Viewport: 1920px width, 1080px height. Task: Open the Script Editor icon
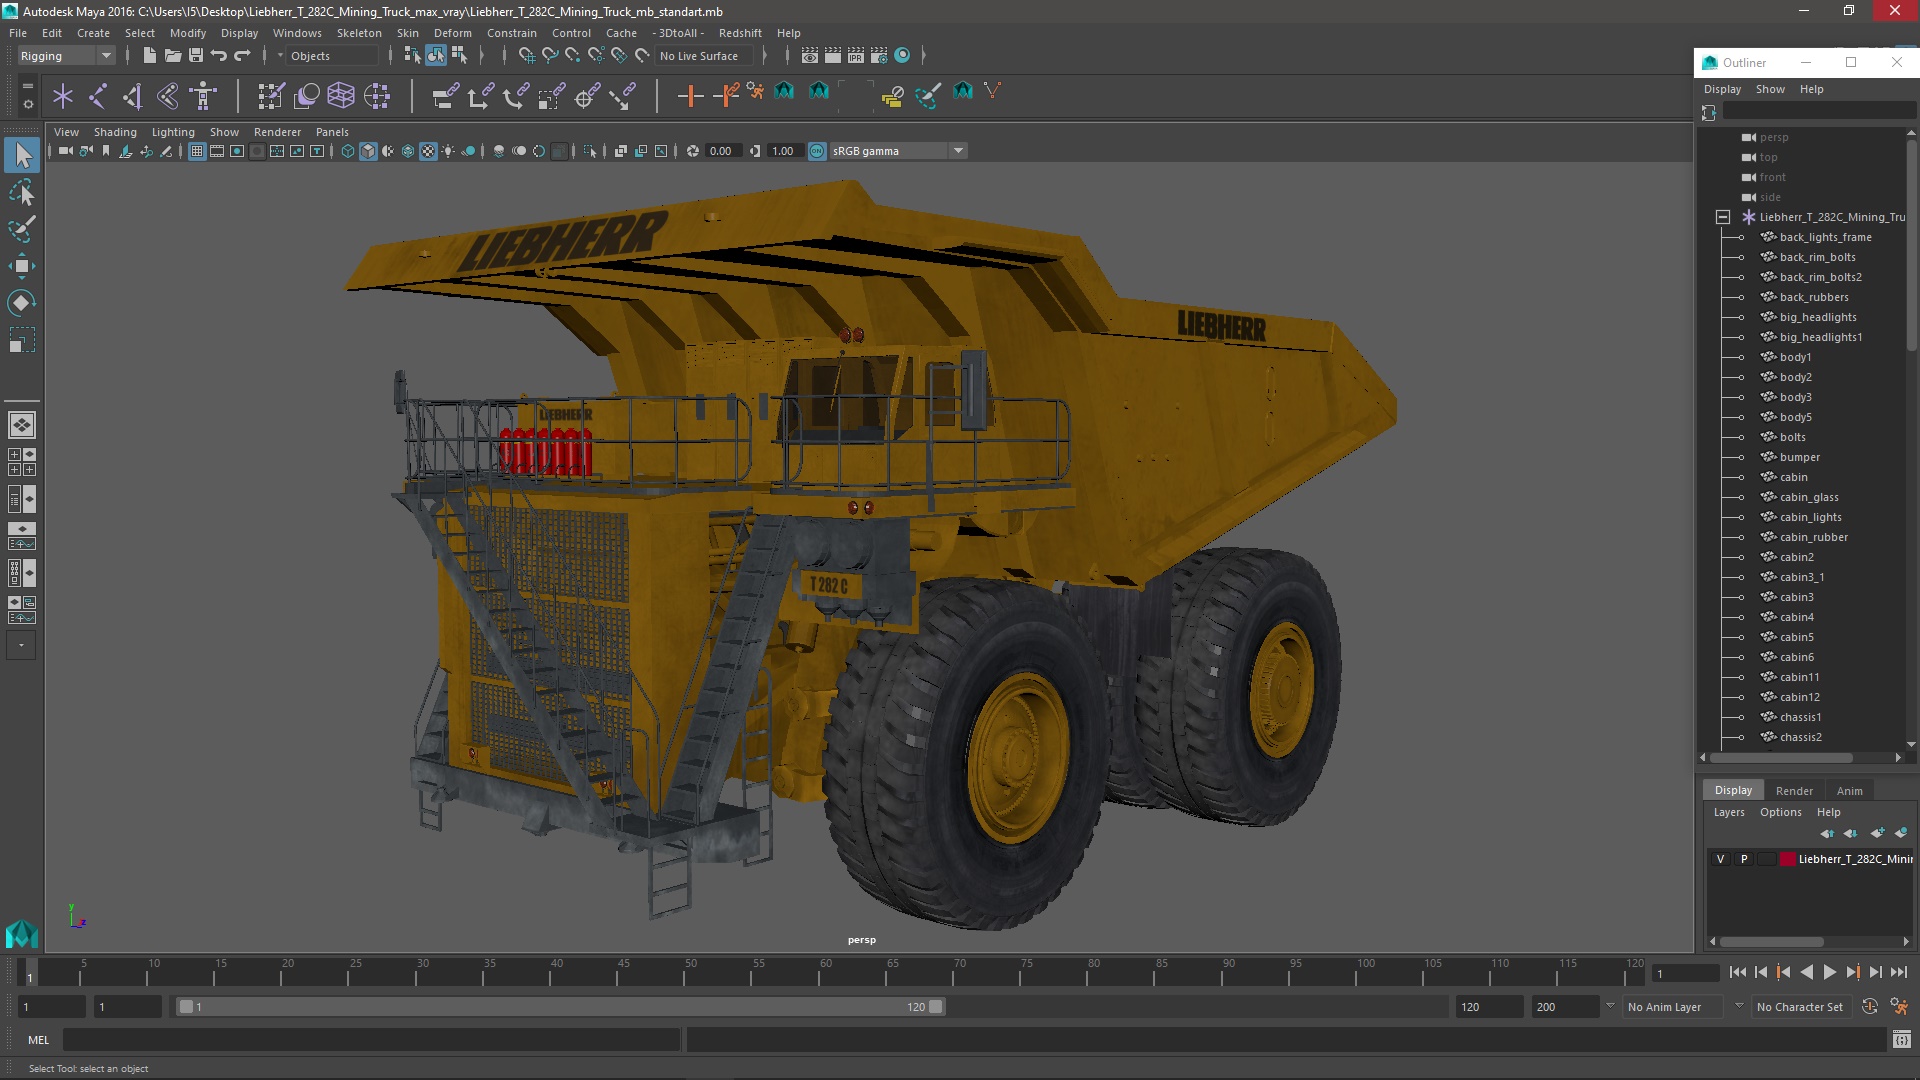click(1901, 1040)
